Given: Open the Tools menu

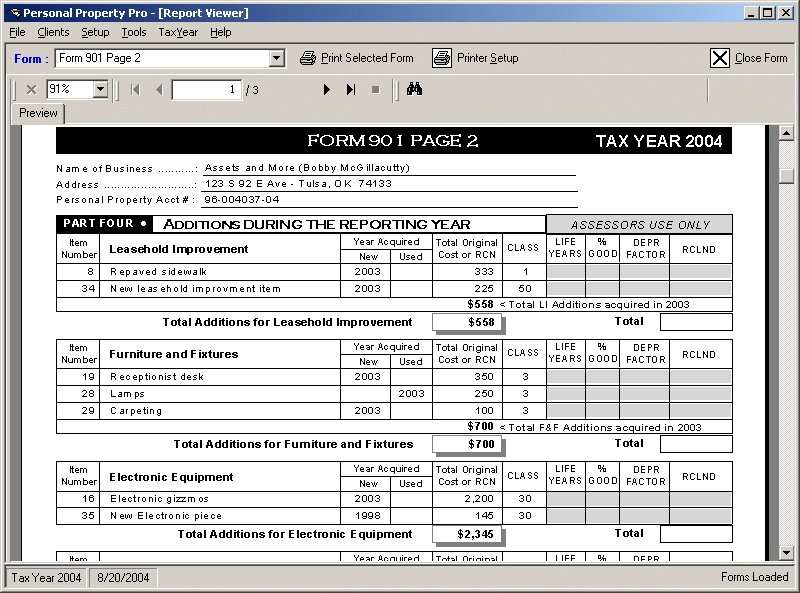Looking at the screenshot, I should coord(134,32).
